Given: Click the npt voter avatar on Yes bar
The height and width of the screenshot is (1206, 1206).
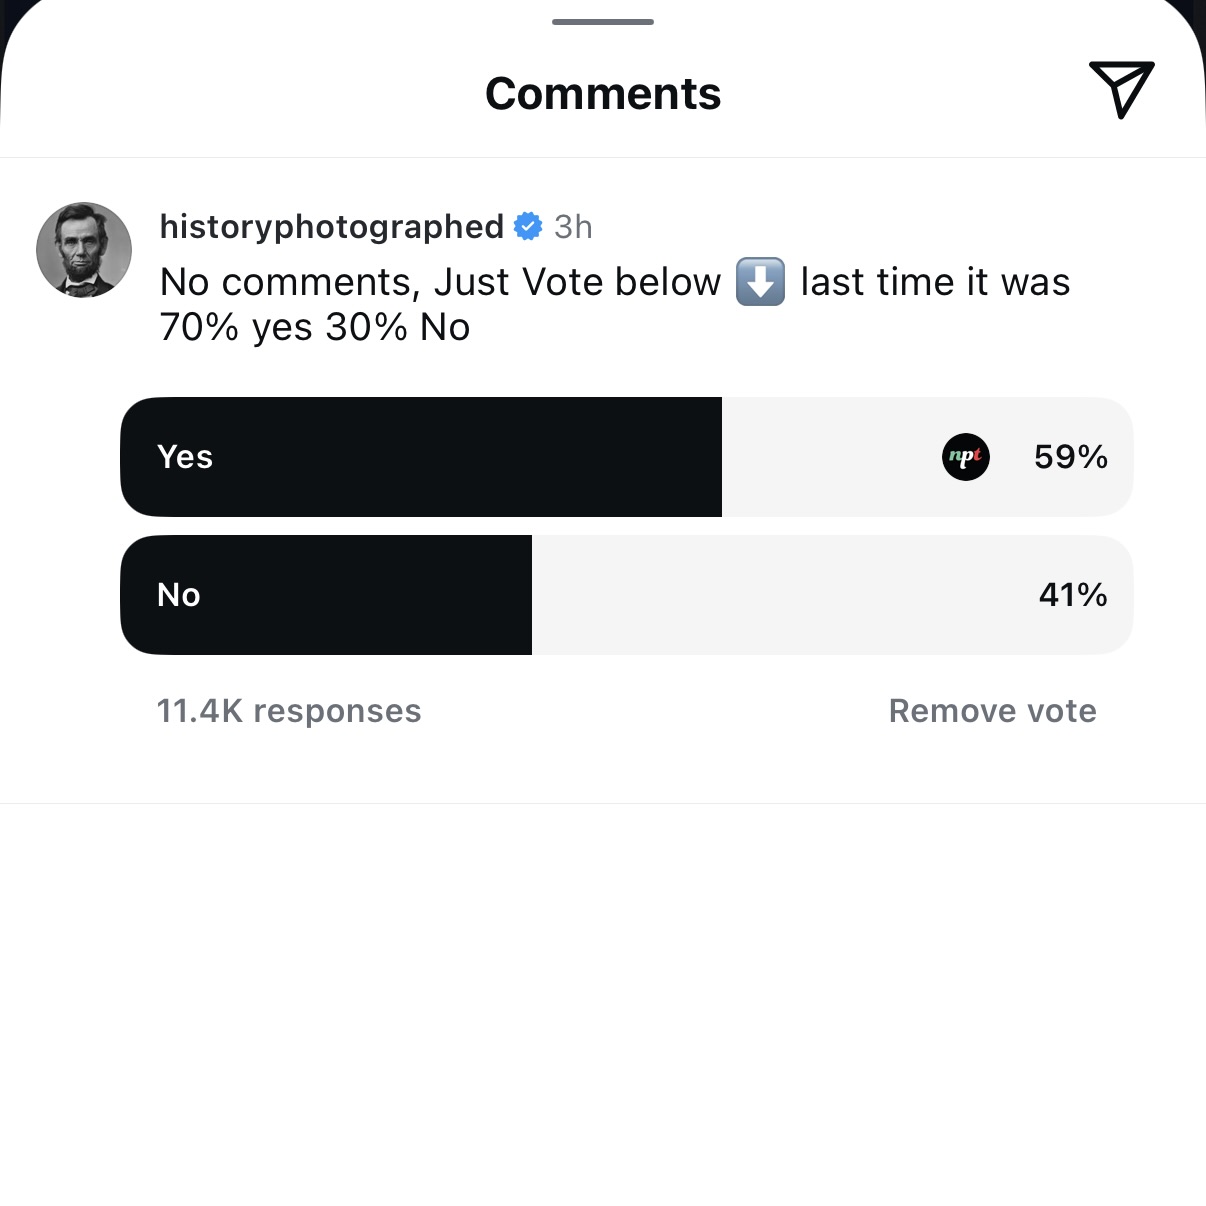Looking at the screenshot, I should point(965,457).
